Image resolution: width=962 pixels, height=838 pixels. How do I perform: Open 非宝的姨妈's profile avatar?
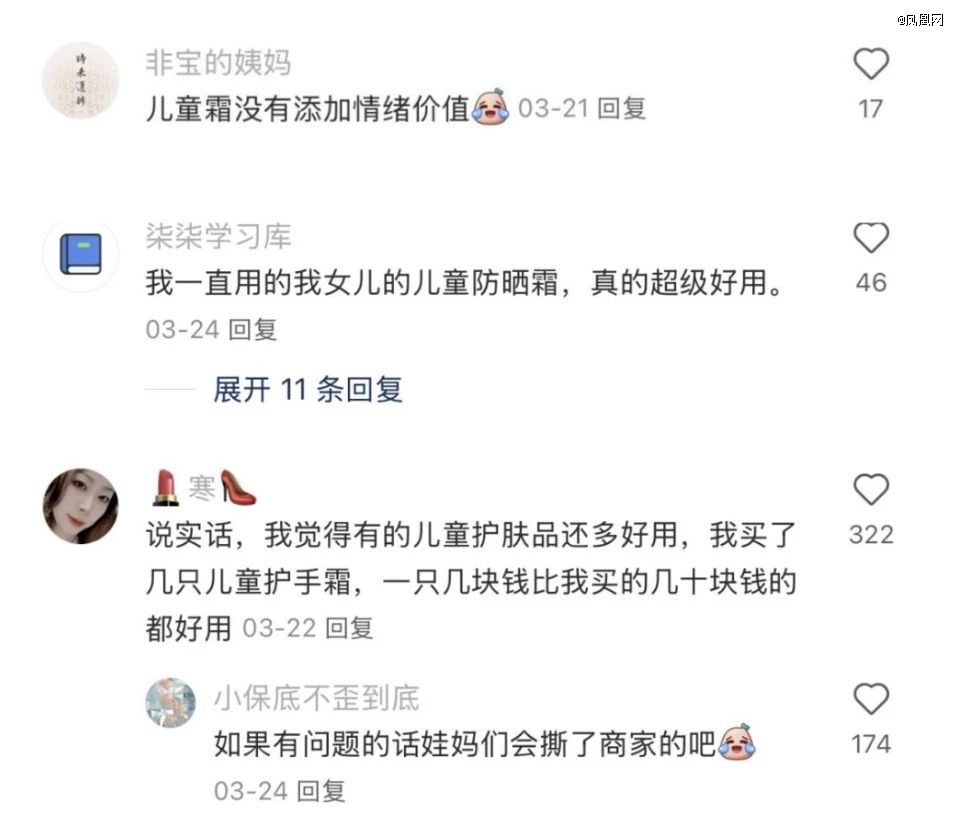tap(80, 80)
